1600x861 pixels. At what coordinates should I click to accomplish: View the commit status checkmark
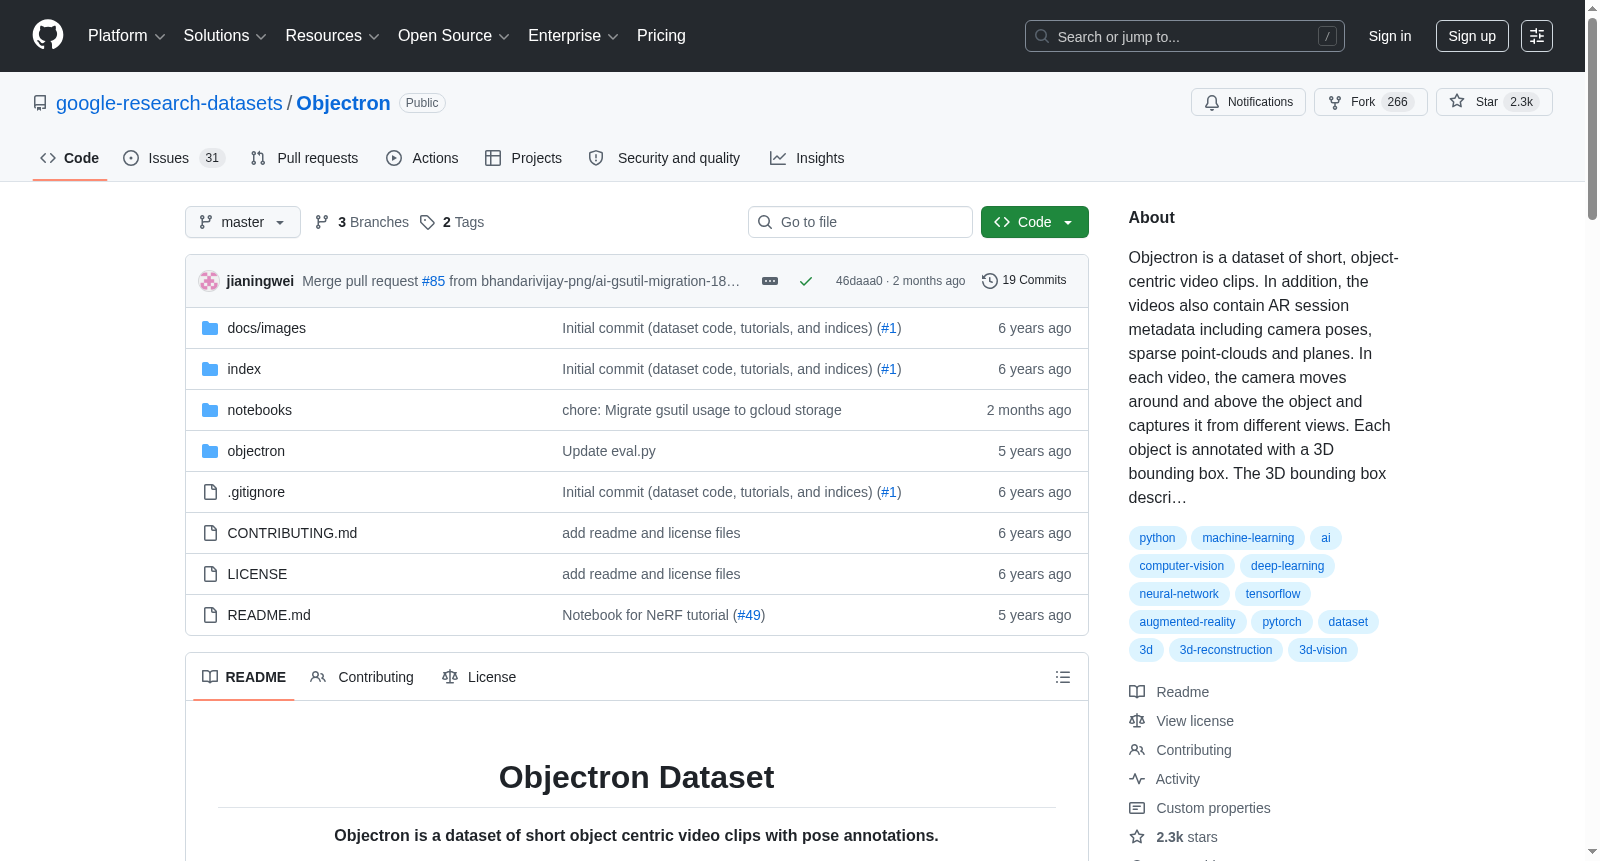coord(805,281)
